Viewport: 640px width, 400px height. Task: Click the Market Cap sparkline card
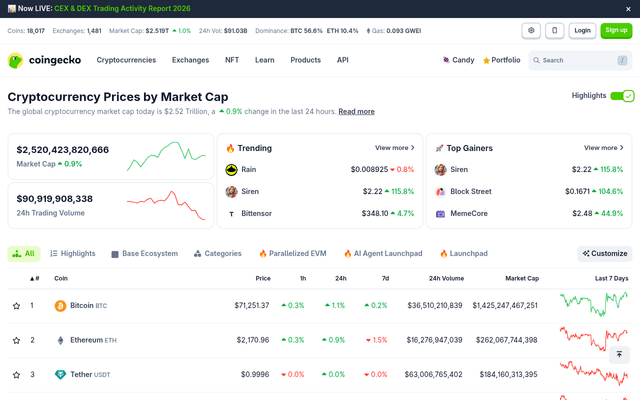point(166,157)
